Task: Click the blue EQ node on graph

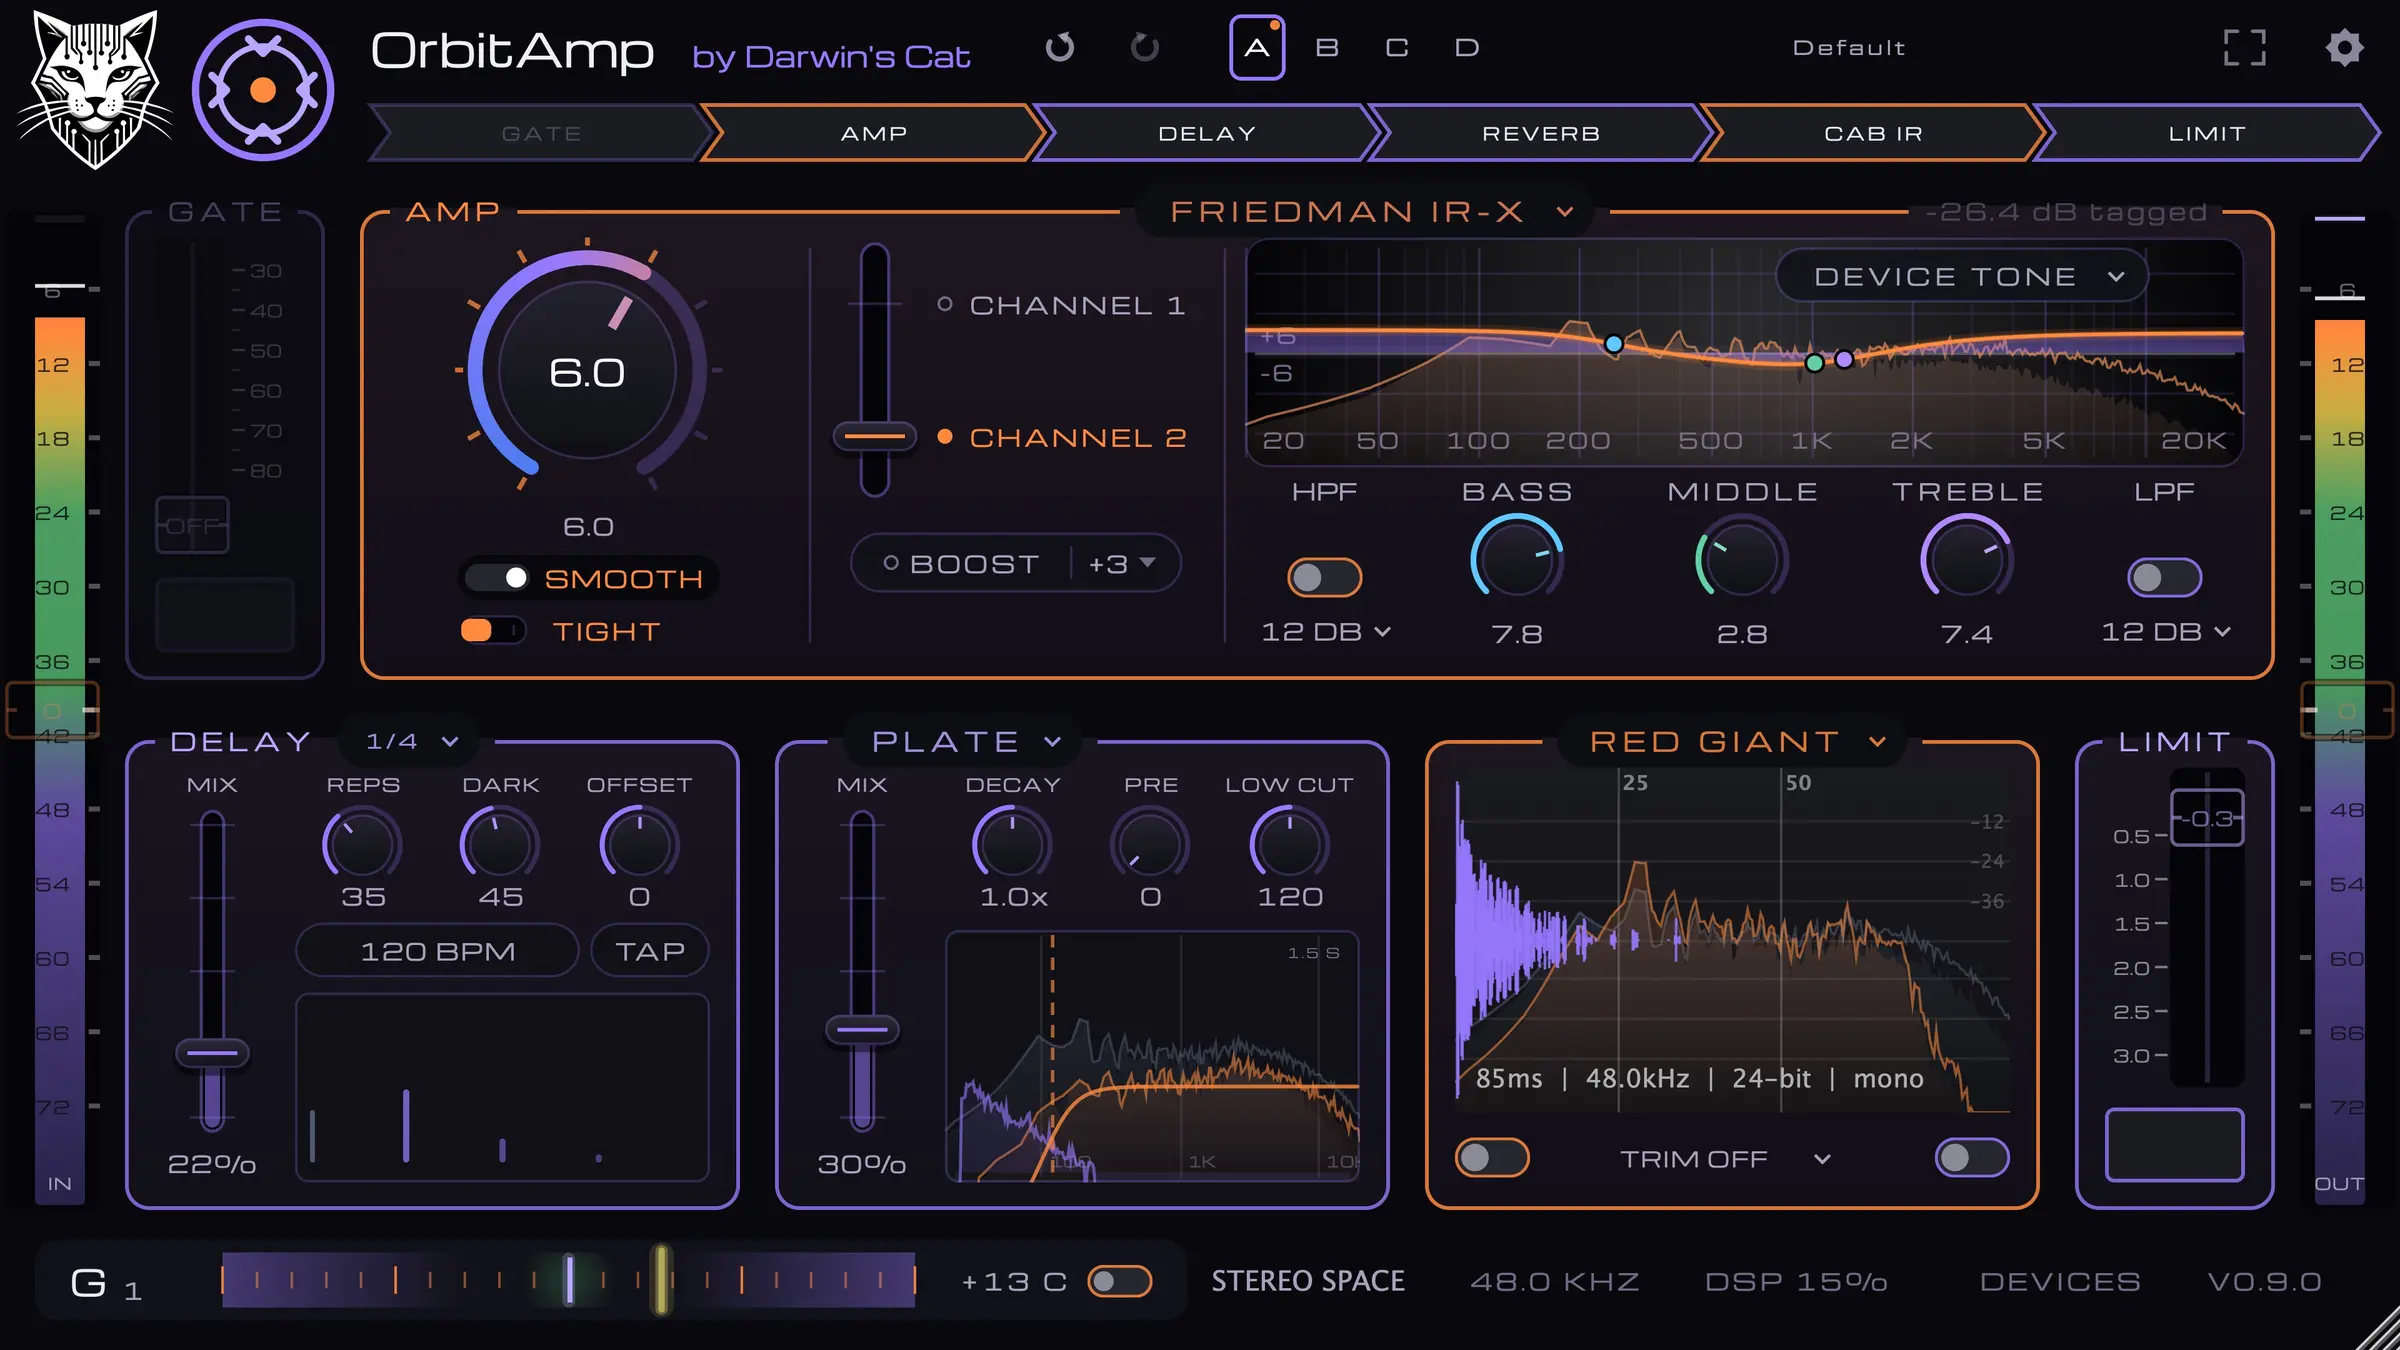Action: click(1613, 344)
